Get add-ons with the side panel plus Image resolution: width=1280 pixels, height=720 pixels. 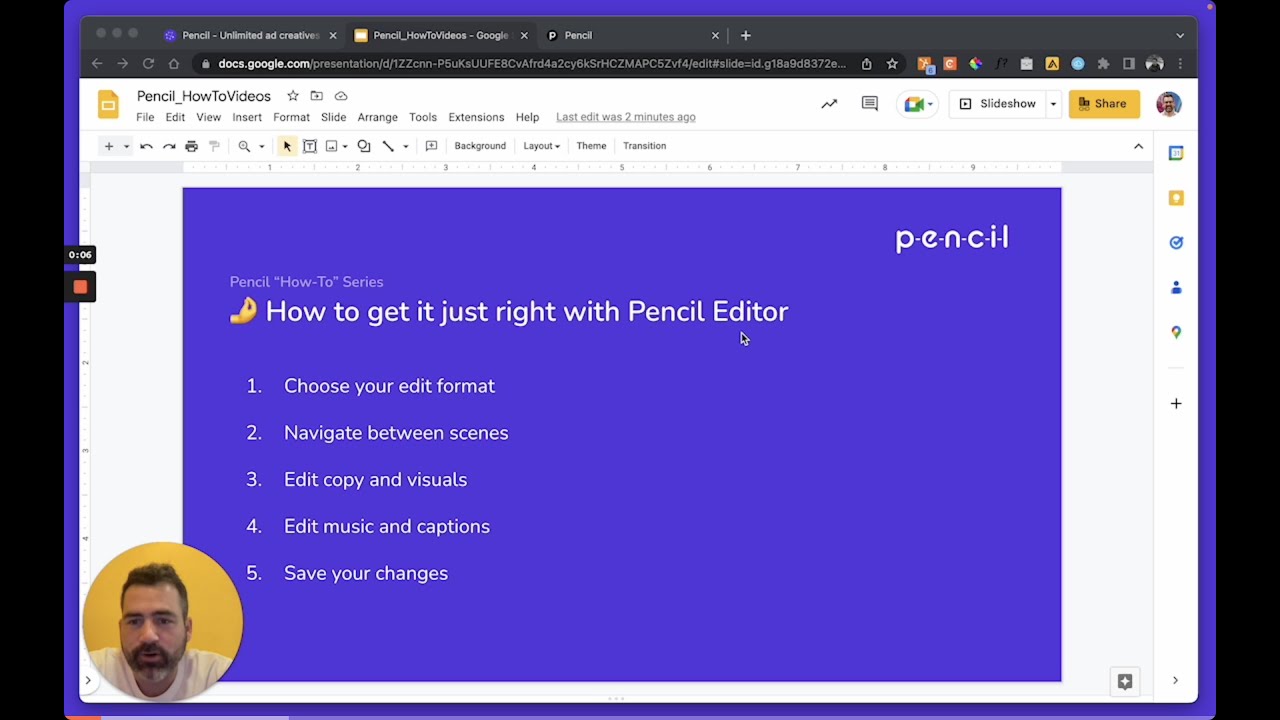click(1176, 404)
